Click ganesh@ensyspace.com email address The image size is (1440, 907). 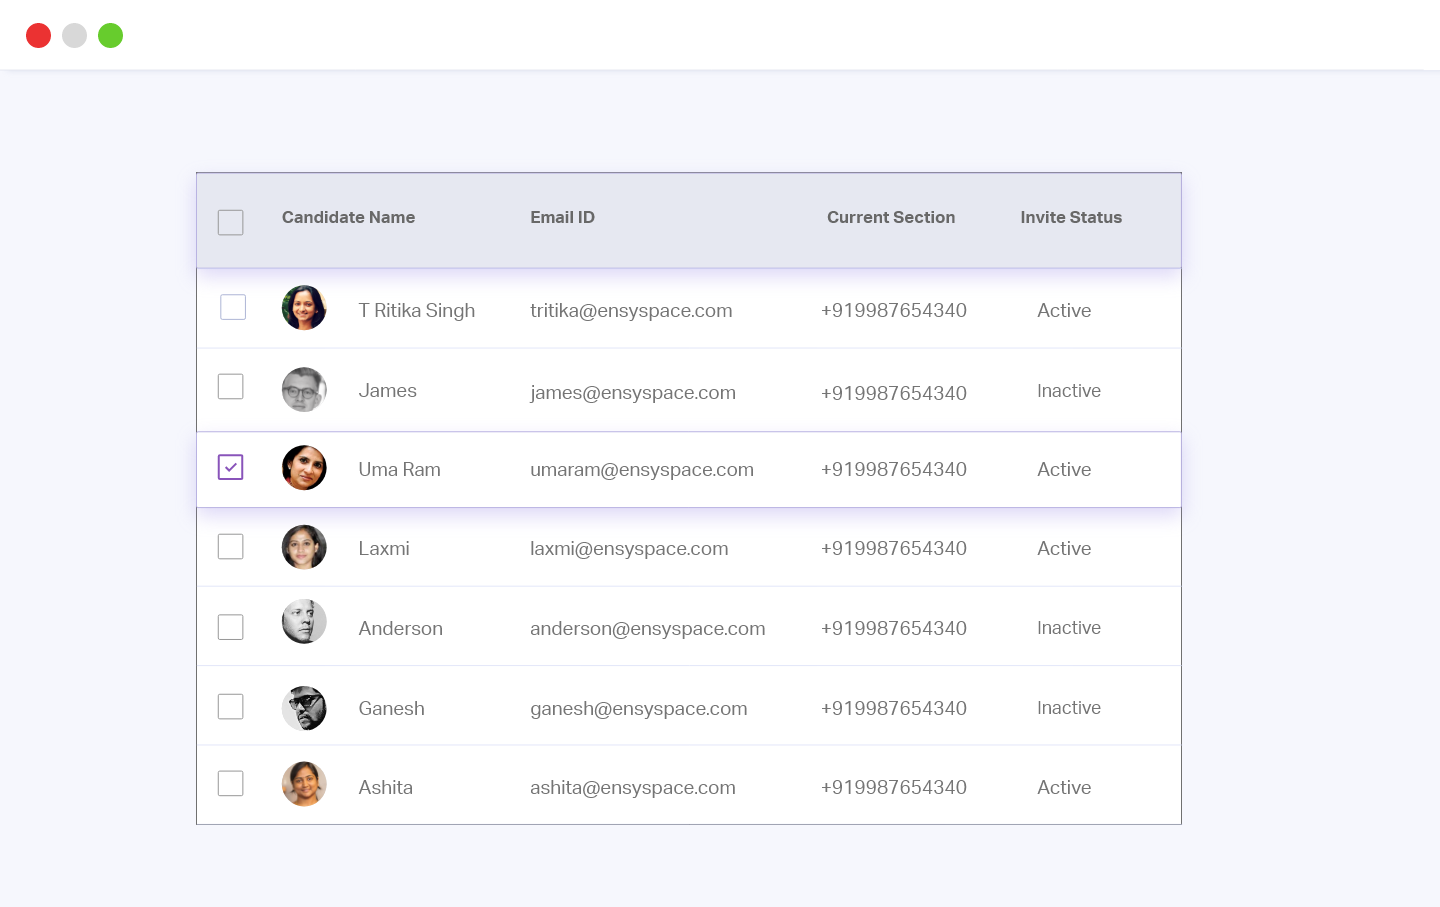click(638, 709)
